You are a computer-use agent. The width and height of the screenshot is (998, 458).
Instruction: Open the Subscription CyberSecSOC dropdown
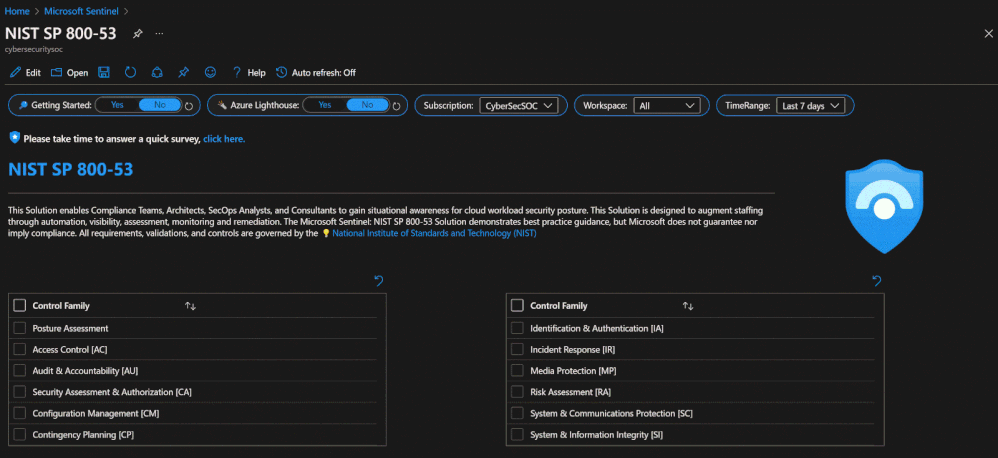[519, 106]
